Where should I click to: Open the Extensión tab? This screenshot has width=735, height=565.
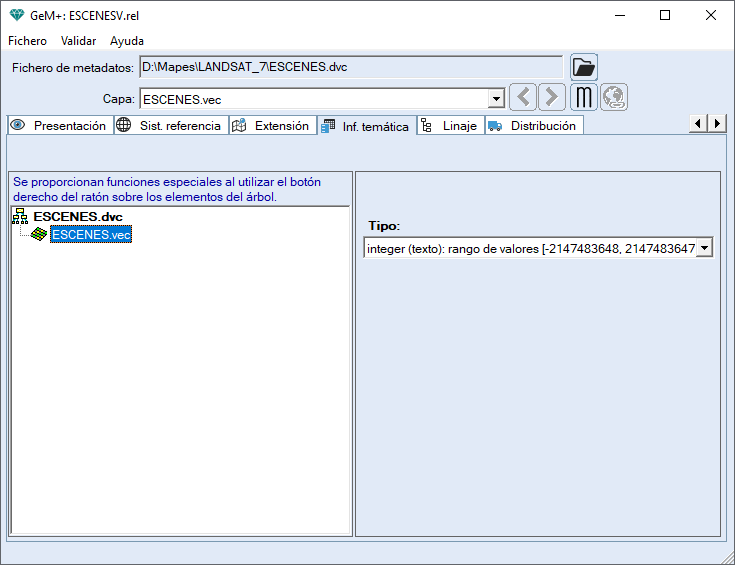pos(272,126)
